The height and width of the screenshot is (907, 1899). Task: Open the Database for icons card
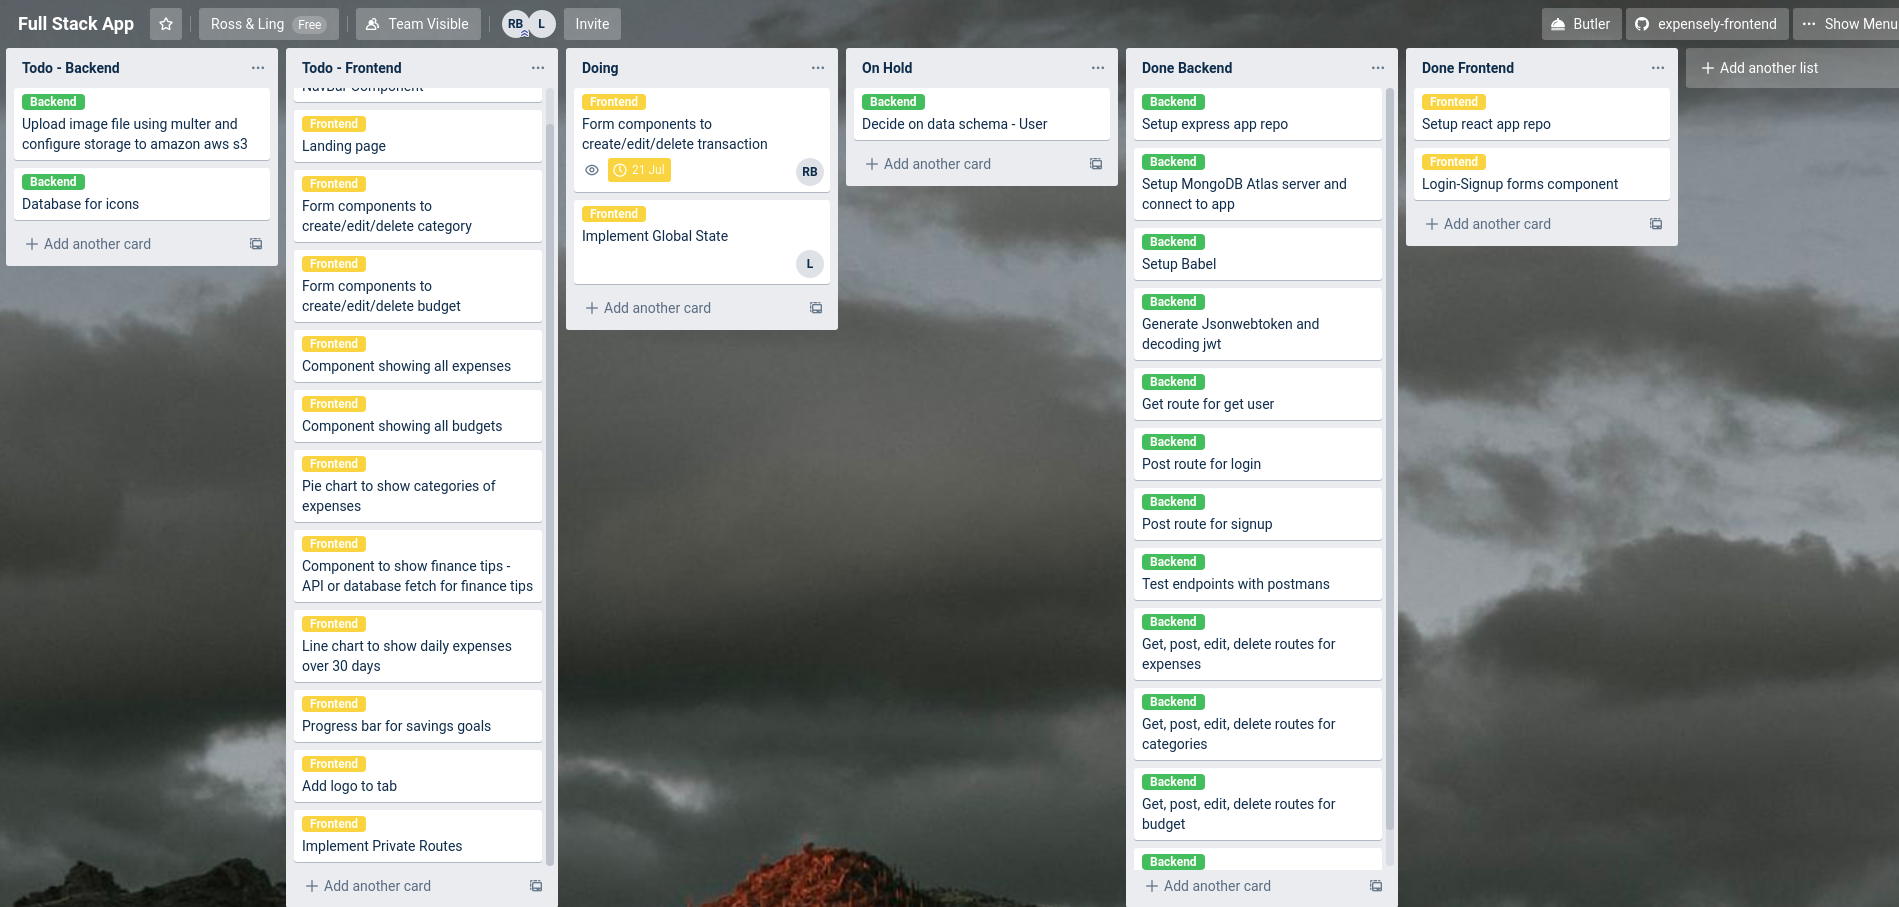pyautogui.click(x=142, y=194)
